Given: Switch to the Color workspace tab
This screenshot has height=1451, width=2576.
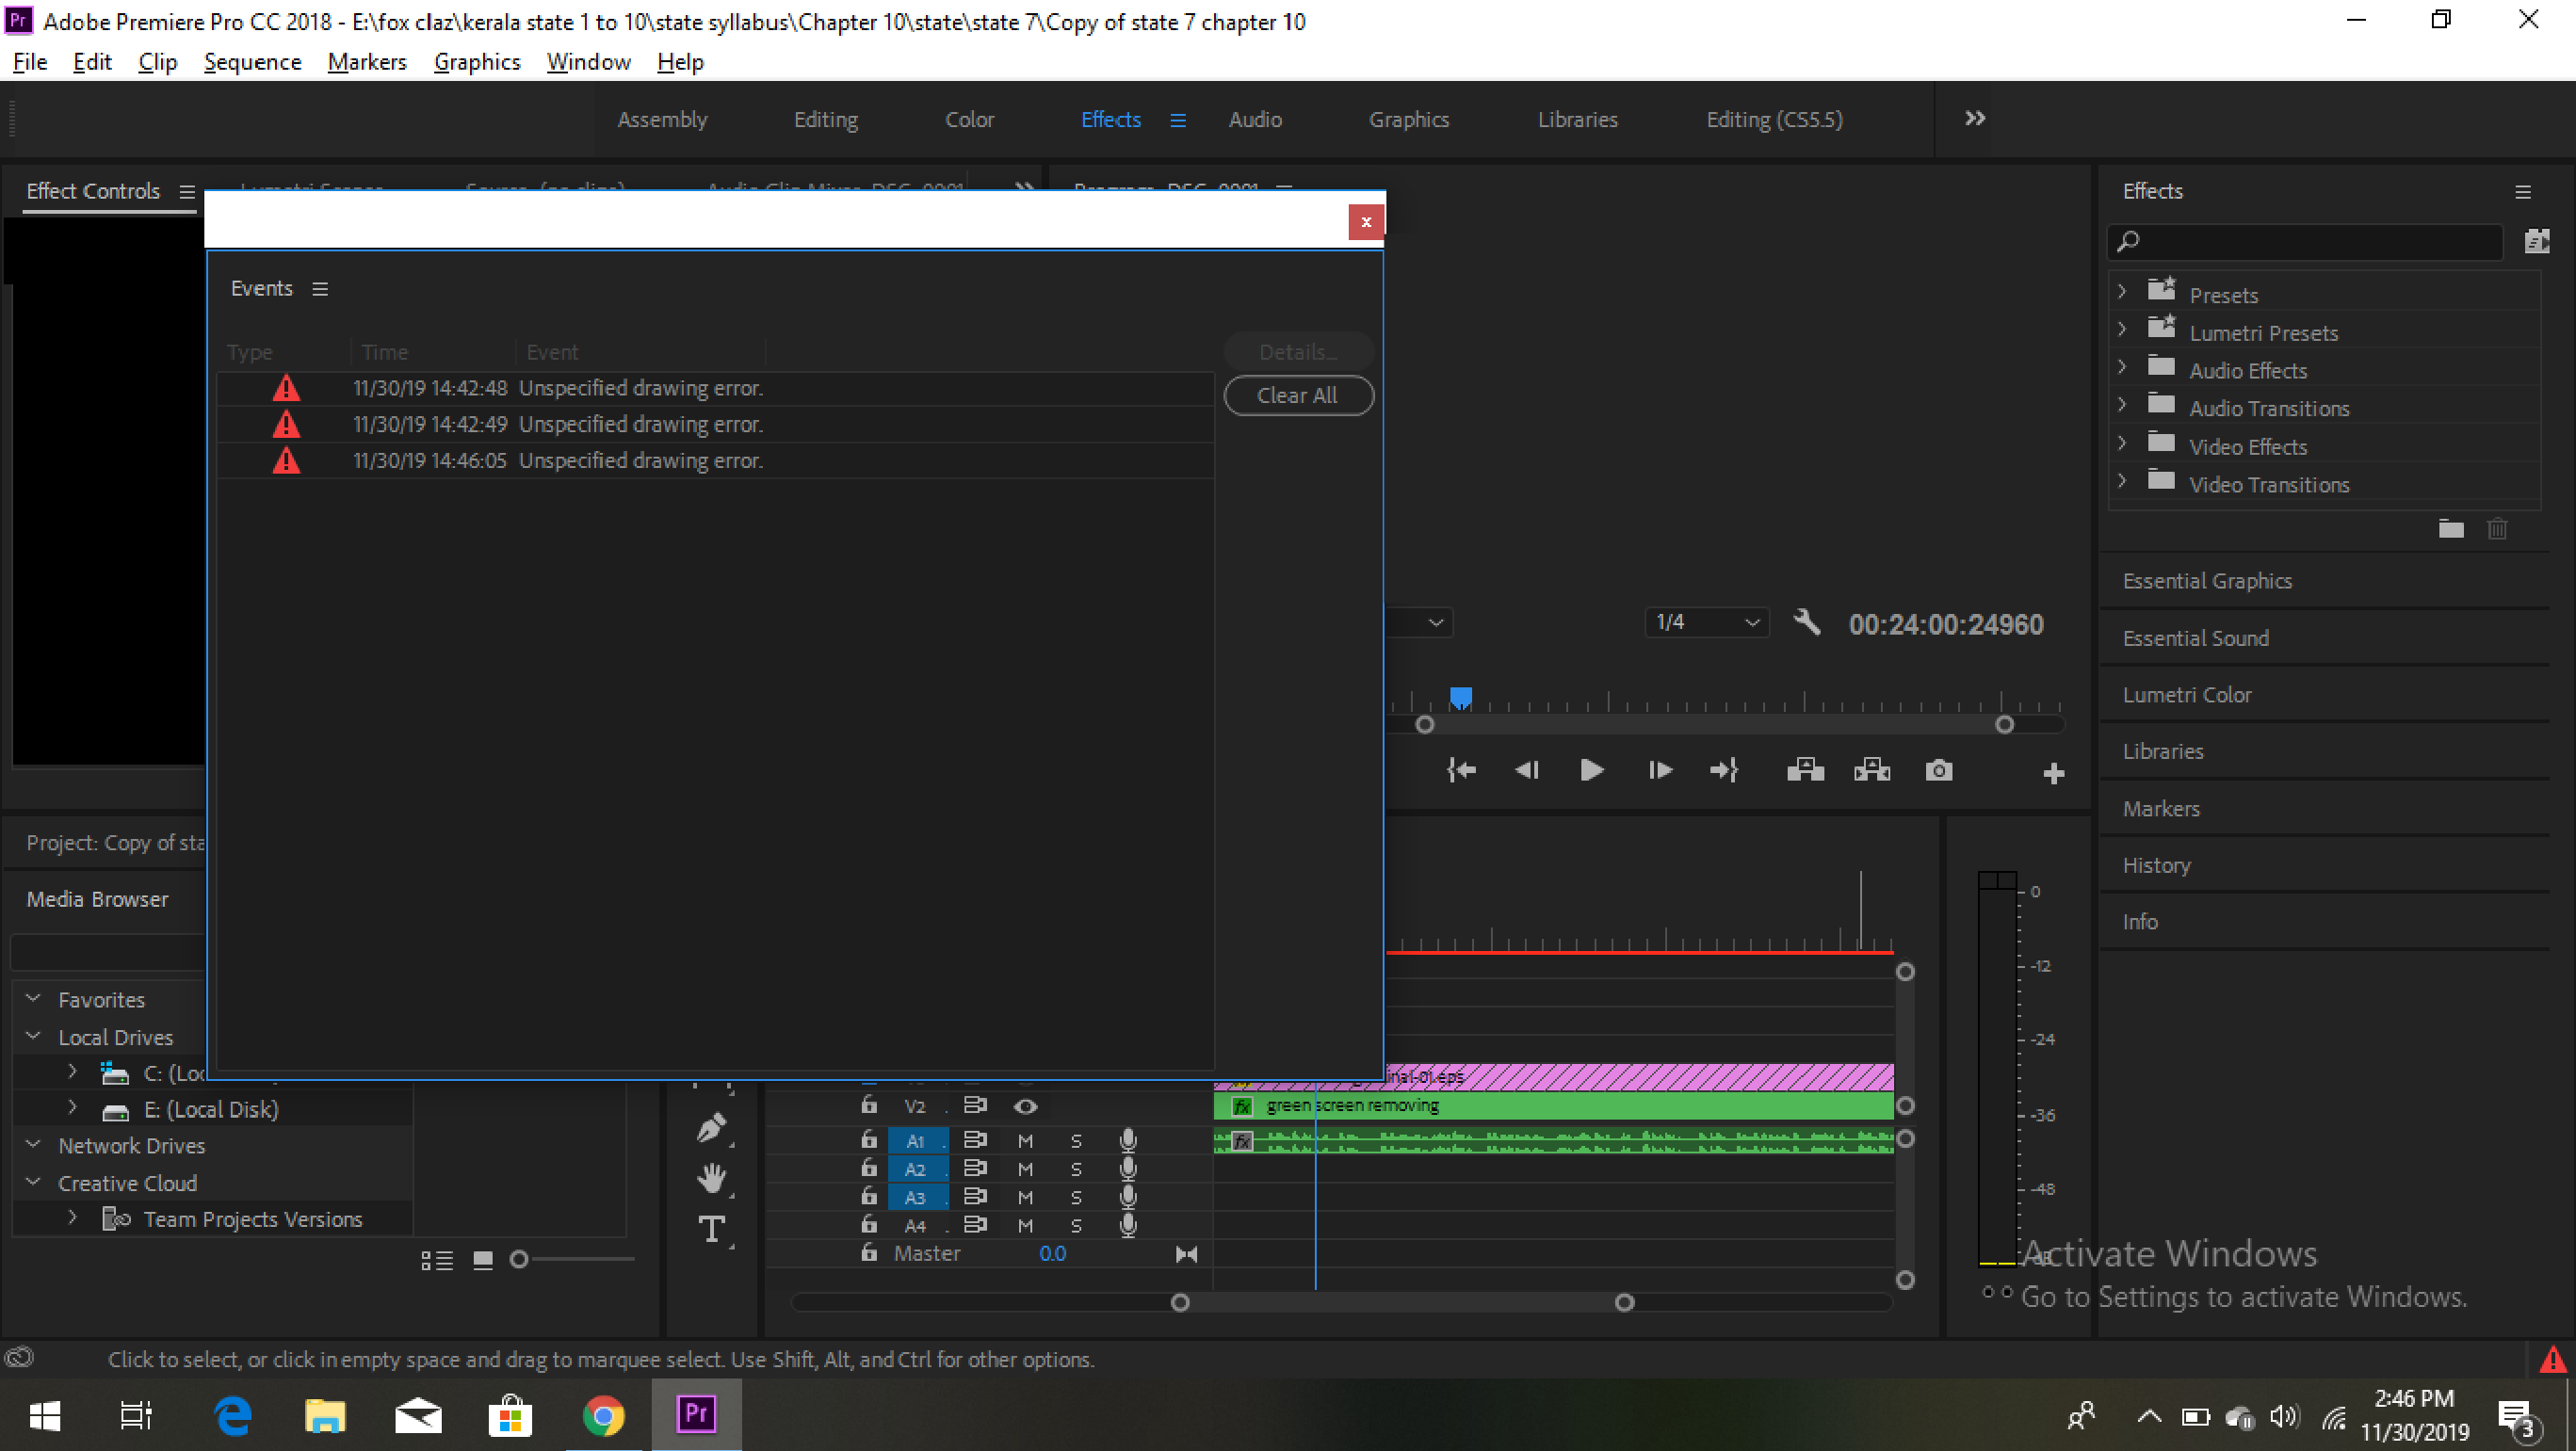Looking at the screenshot, I should point(968,119).
